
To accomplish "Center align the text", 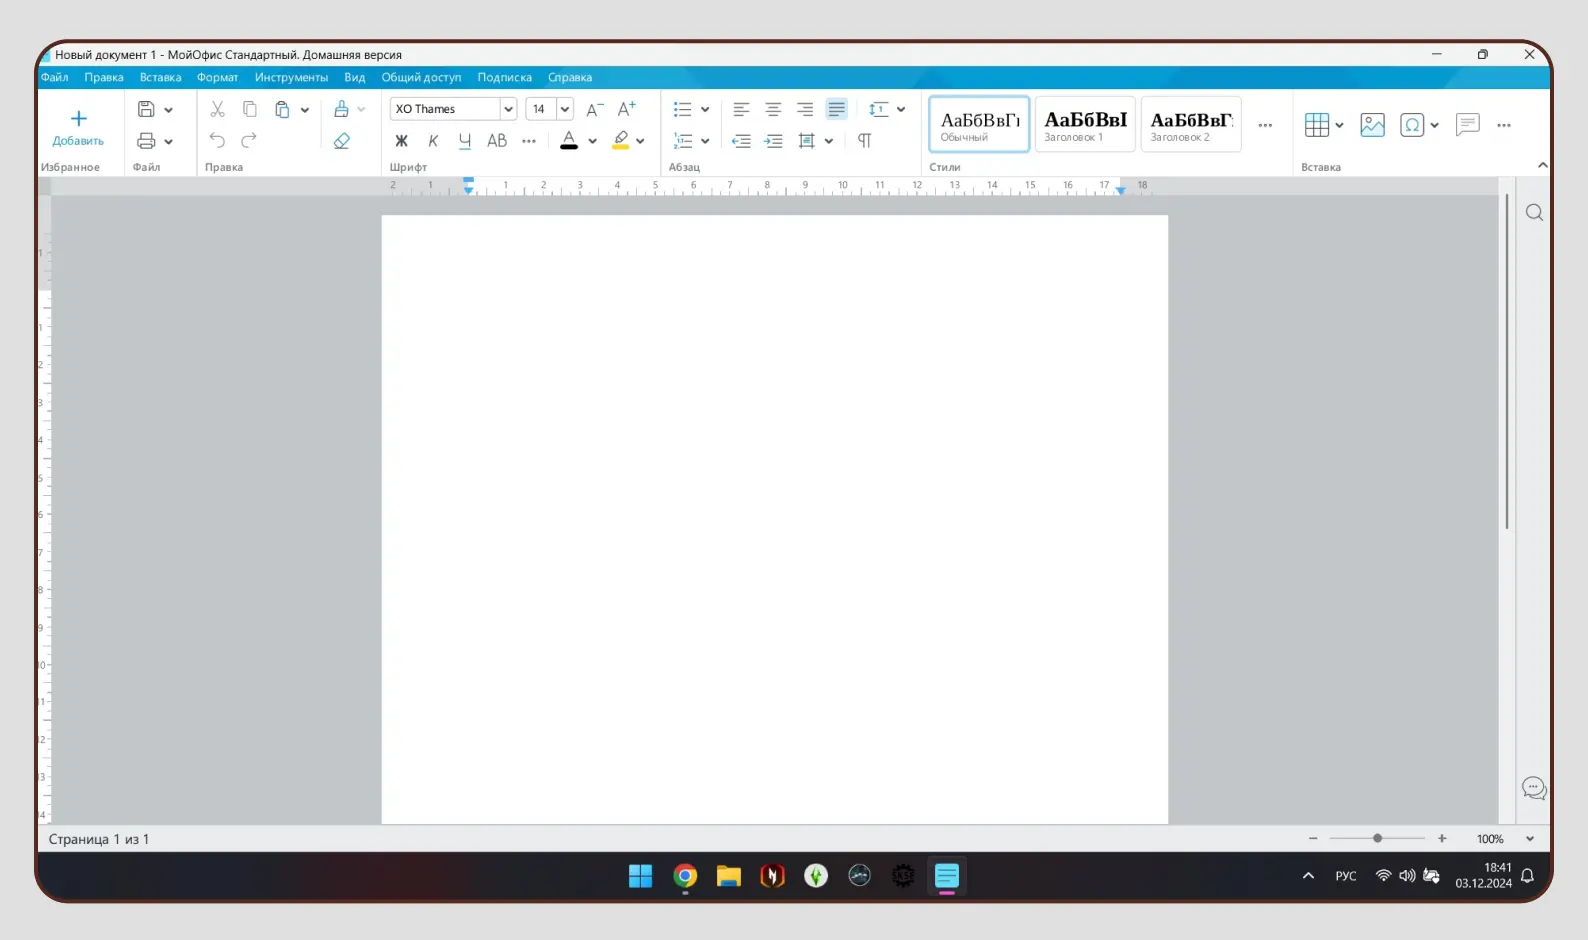I will [x=773, y=109].
